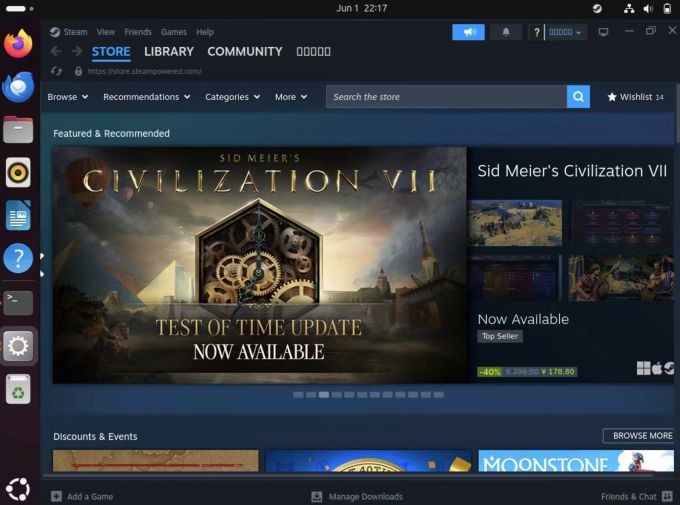Click the blue search magnifier button
680x505 pixels.
pos(578,96)
